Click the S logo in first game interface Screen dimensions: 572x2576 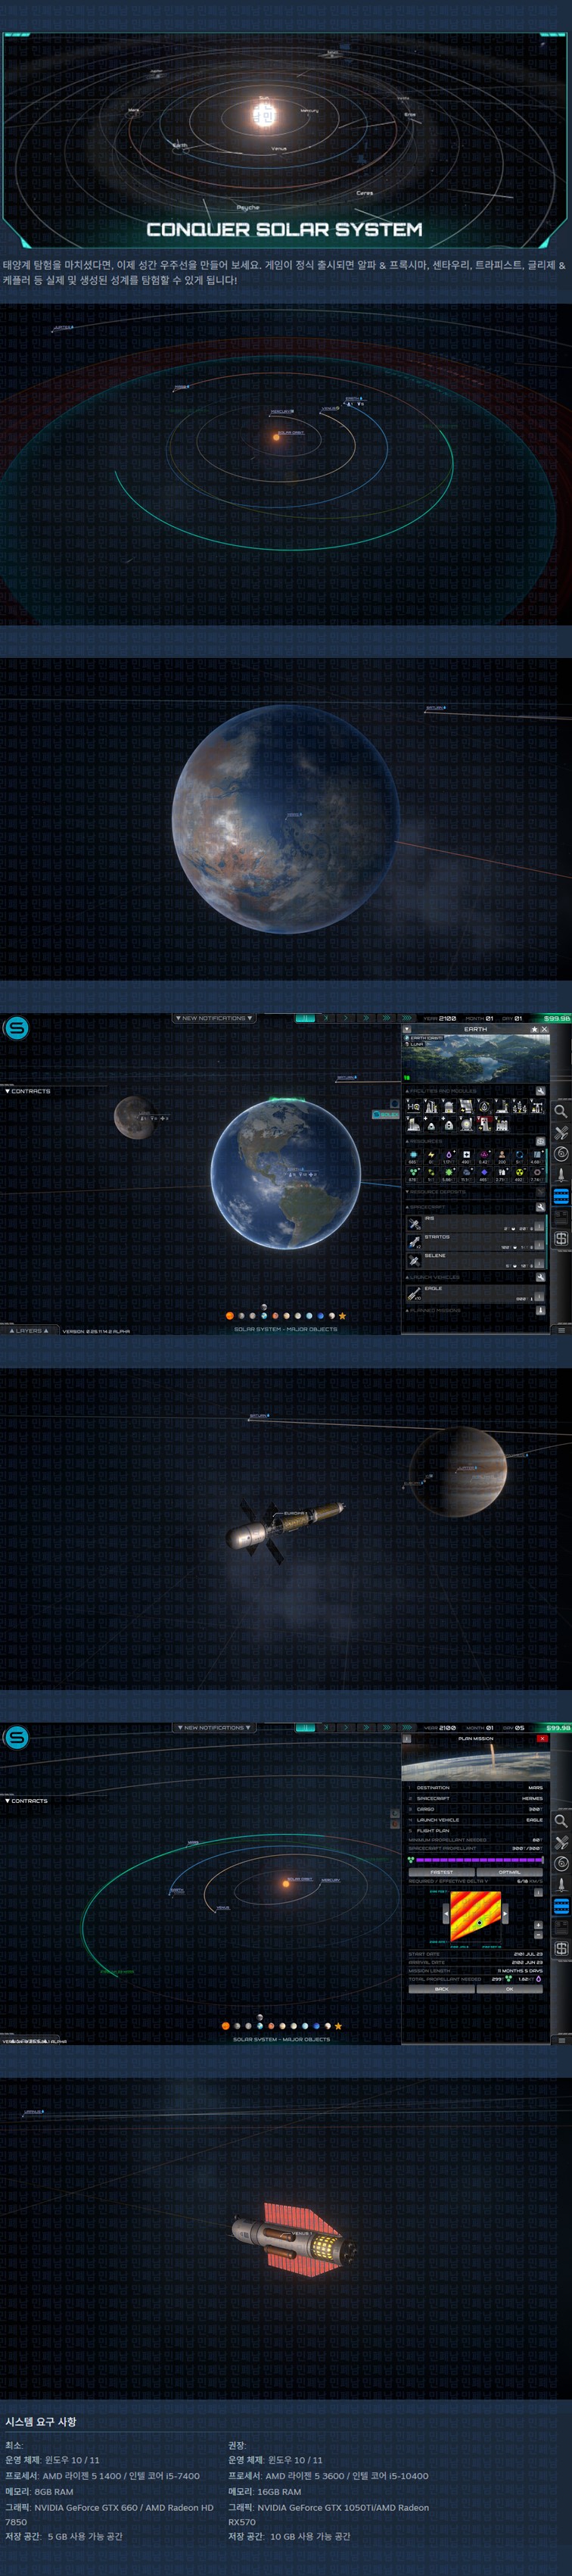click(x=16, y=1028)
